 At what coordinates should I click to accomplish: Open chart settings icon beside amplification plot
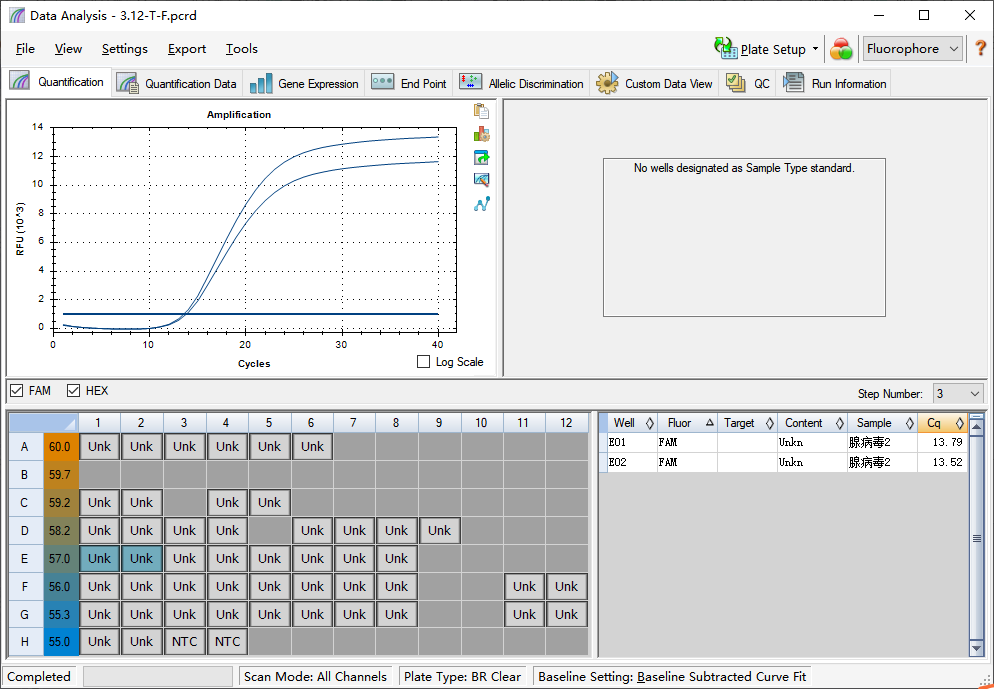pos(481,134)
